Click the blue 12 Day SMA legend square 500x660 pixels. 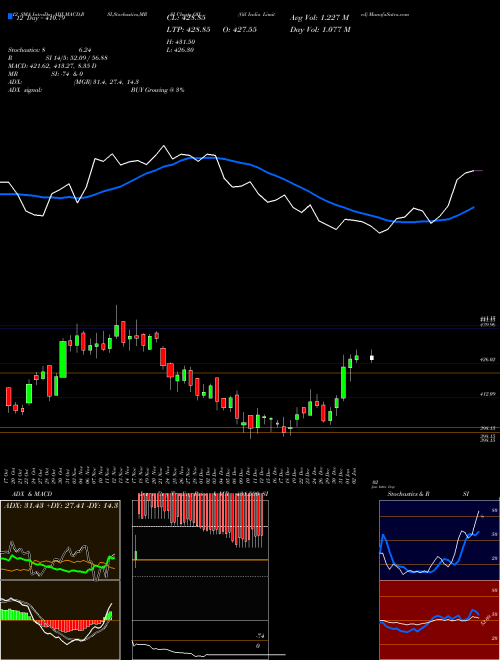[10, 17]
